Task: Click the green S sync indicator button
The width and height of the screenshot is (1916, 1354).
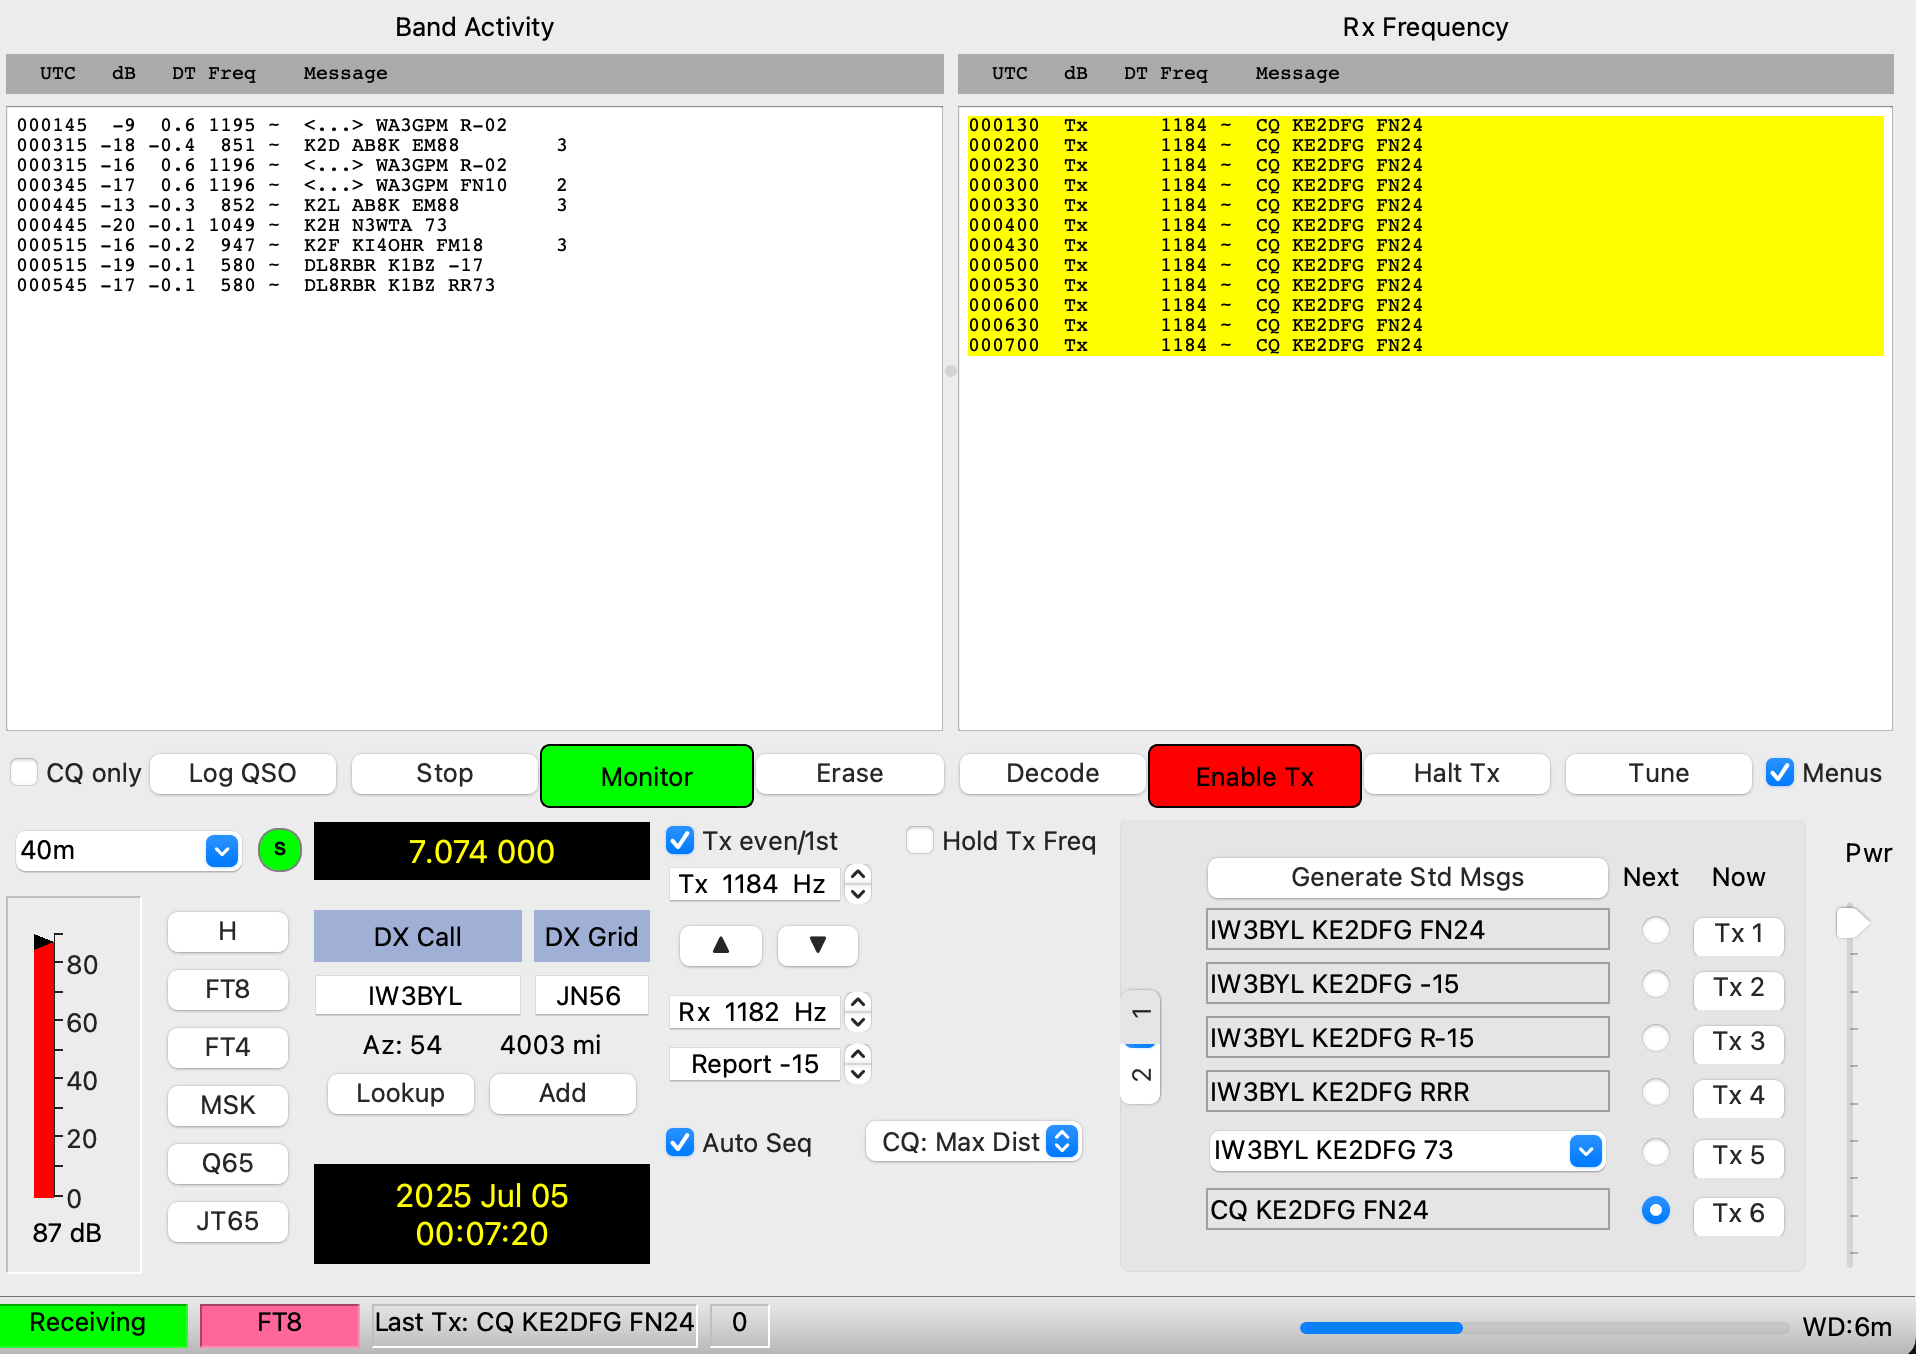Action: [x=280, y=850]
